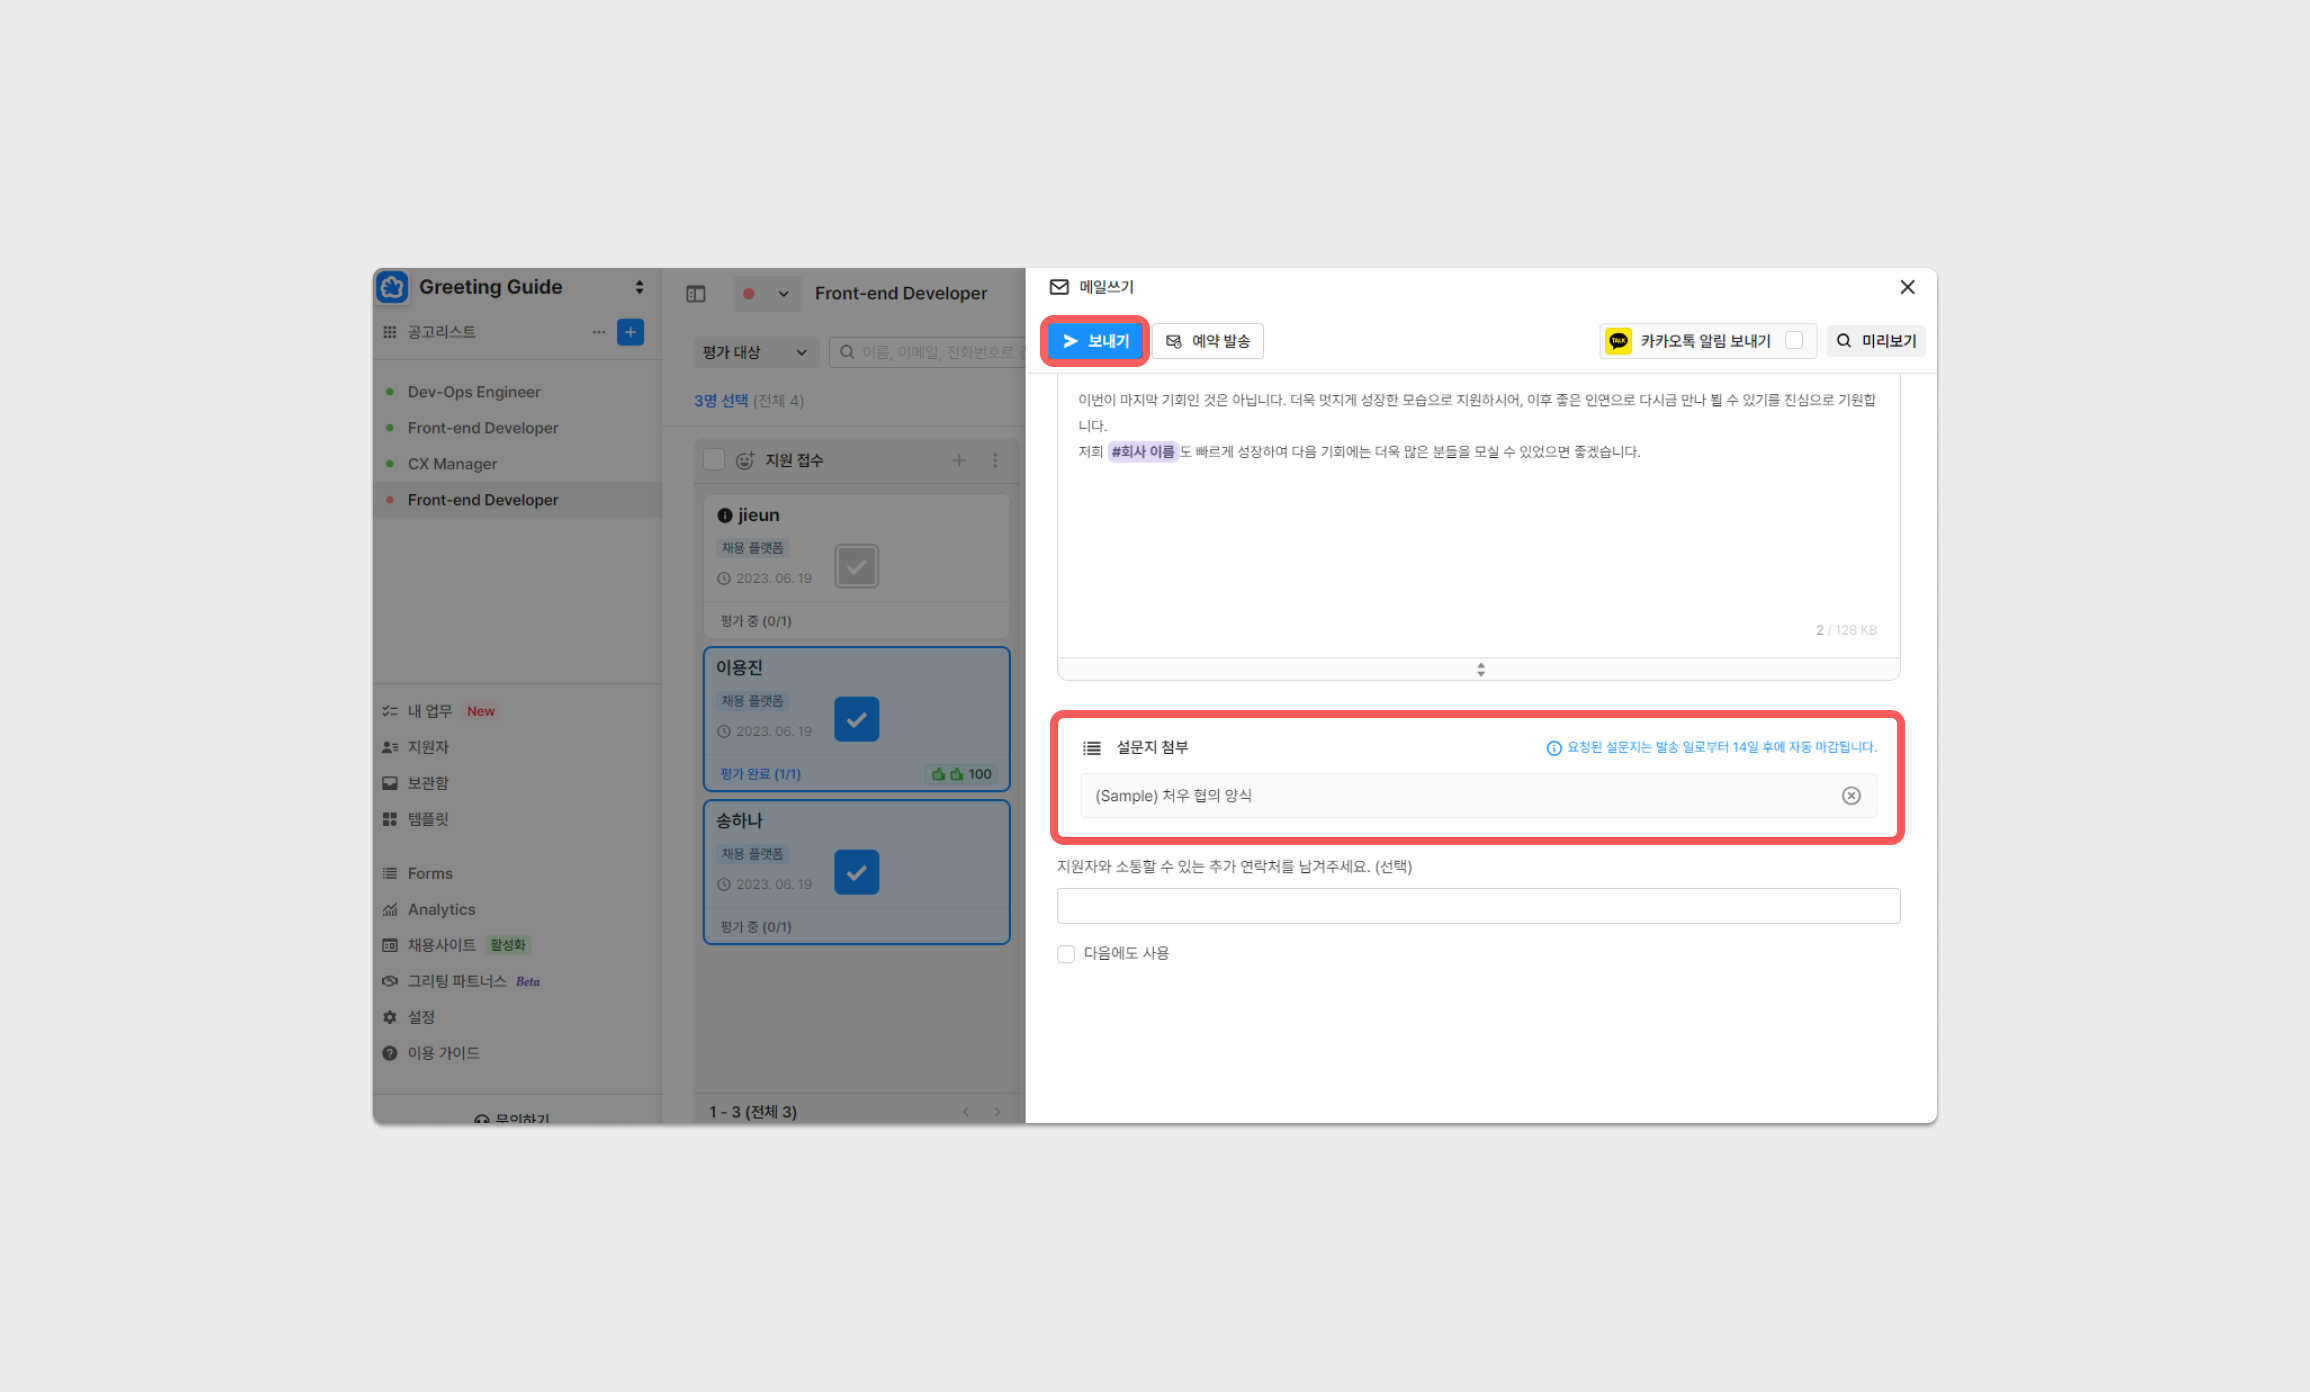Viewport: 2310px width, 1392px height.
Task: Open 이용 가이드 help guide
Action: [x=443, y=1053]
